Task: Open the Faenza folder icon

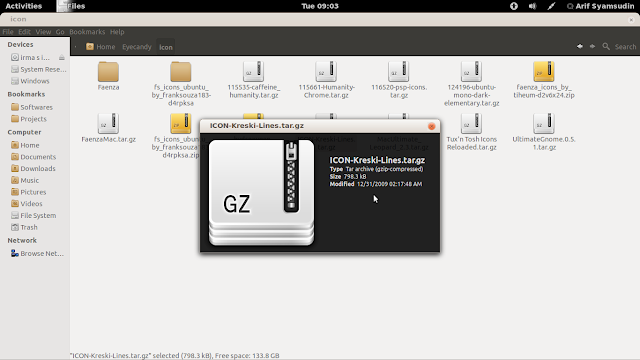Action: (108, 72)
